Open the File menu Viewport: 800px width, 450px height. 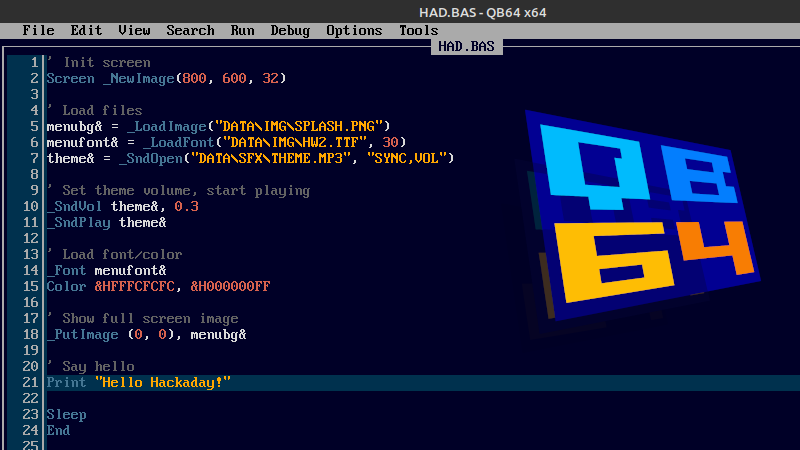pyautogui.click(x=38, y=30)
